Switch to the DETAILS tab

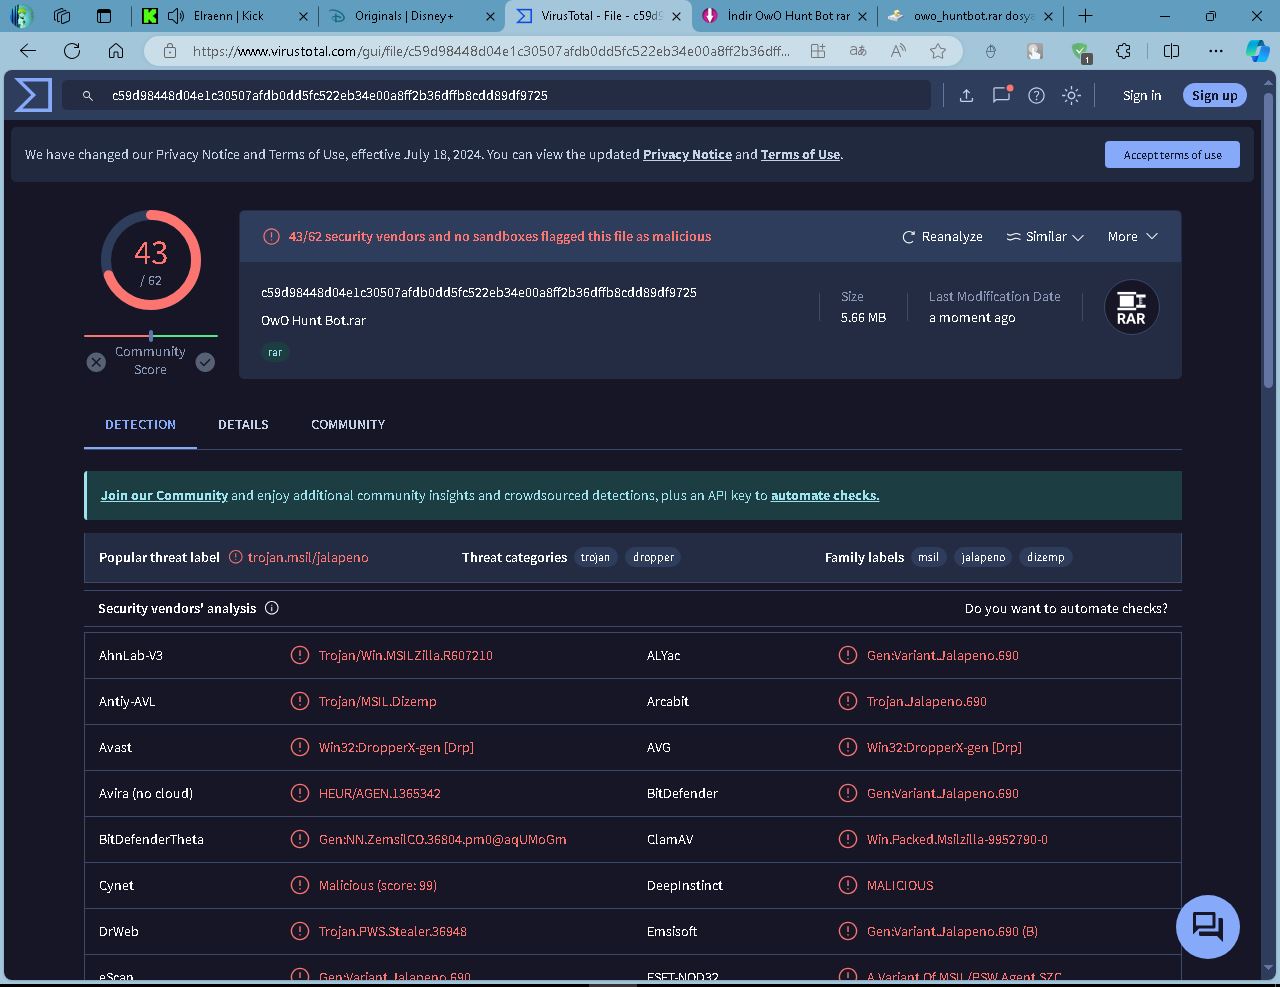pyautogui.click(x=243, y=425)
